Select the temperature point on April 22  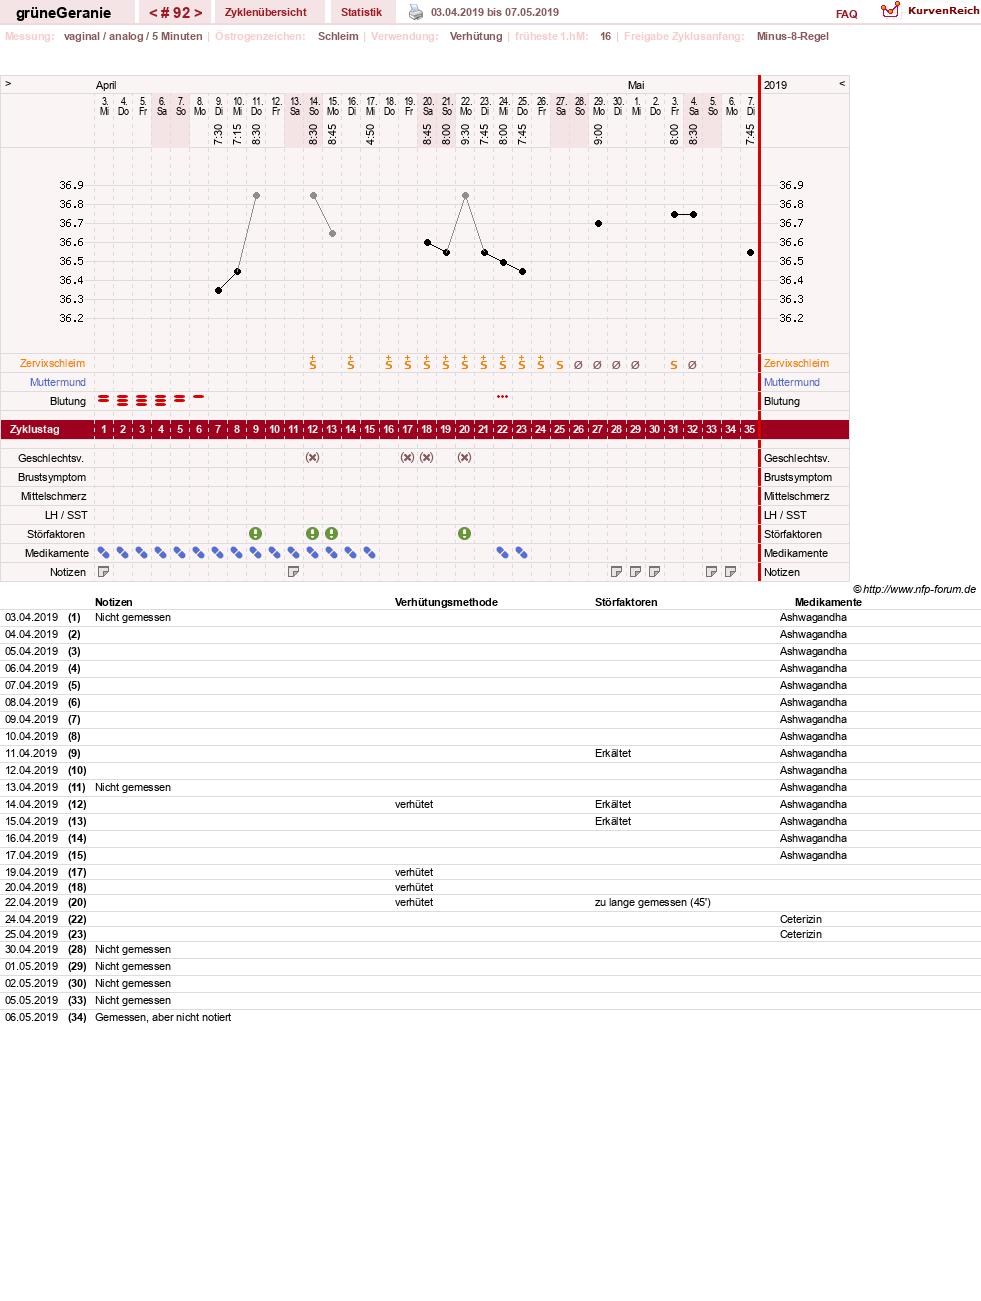[466, 196]
